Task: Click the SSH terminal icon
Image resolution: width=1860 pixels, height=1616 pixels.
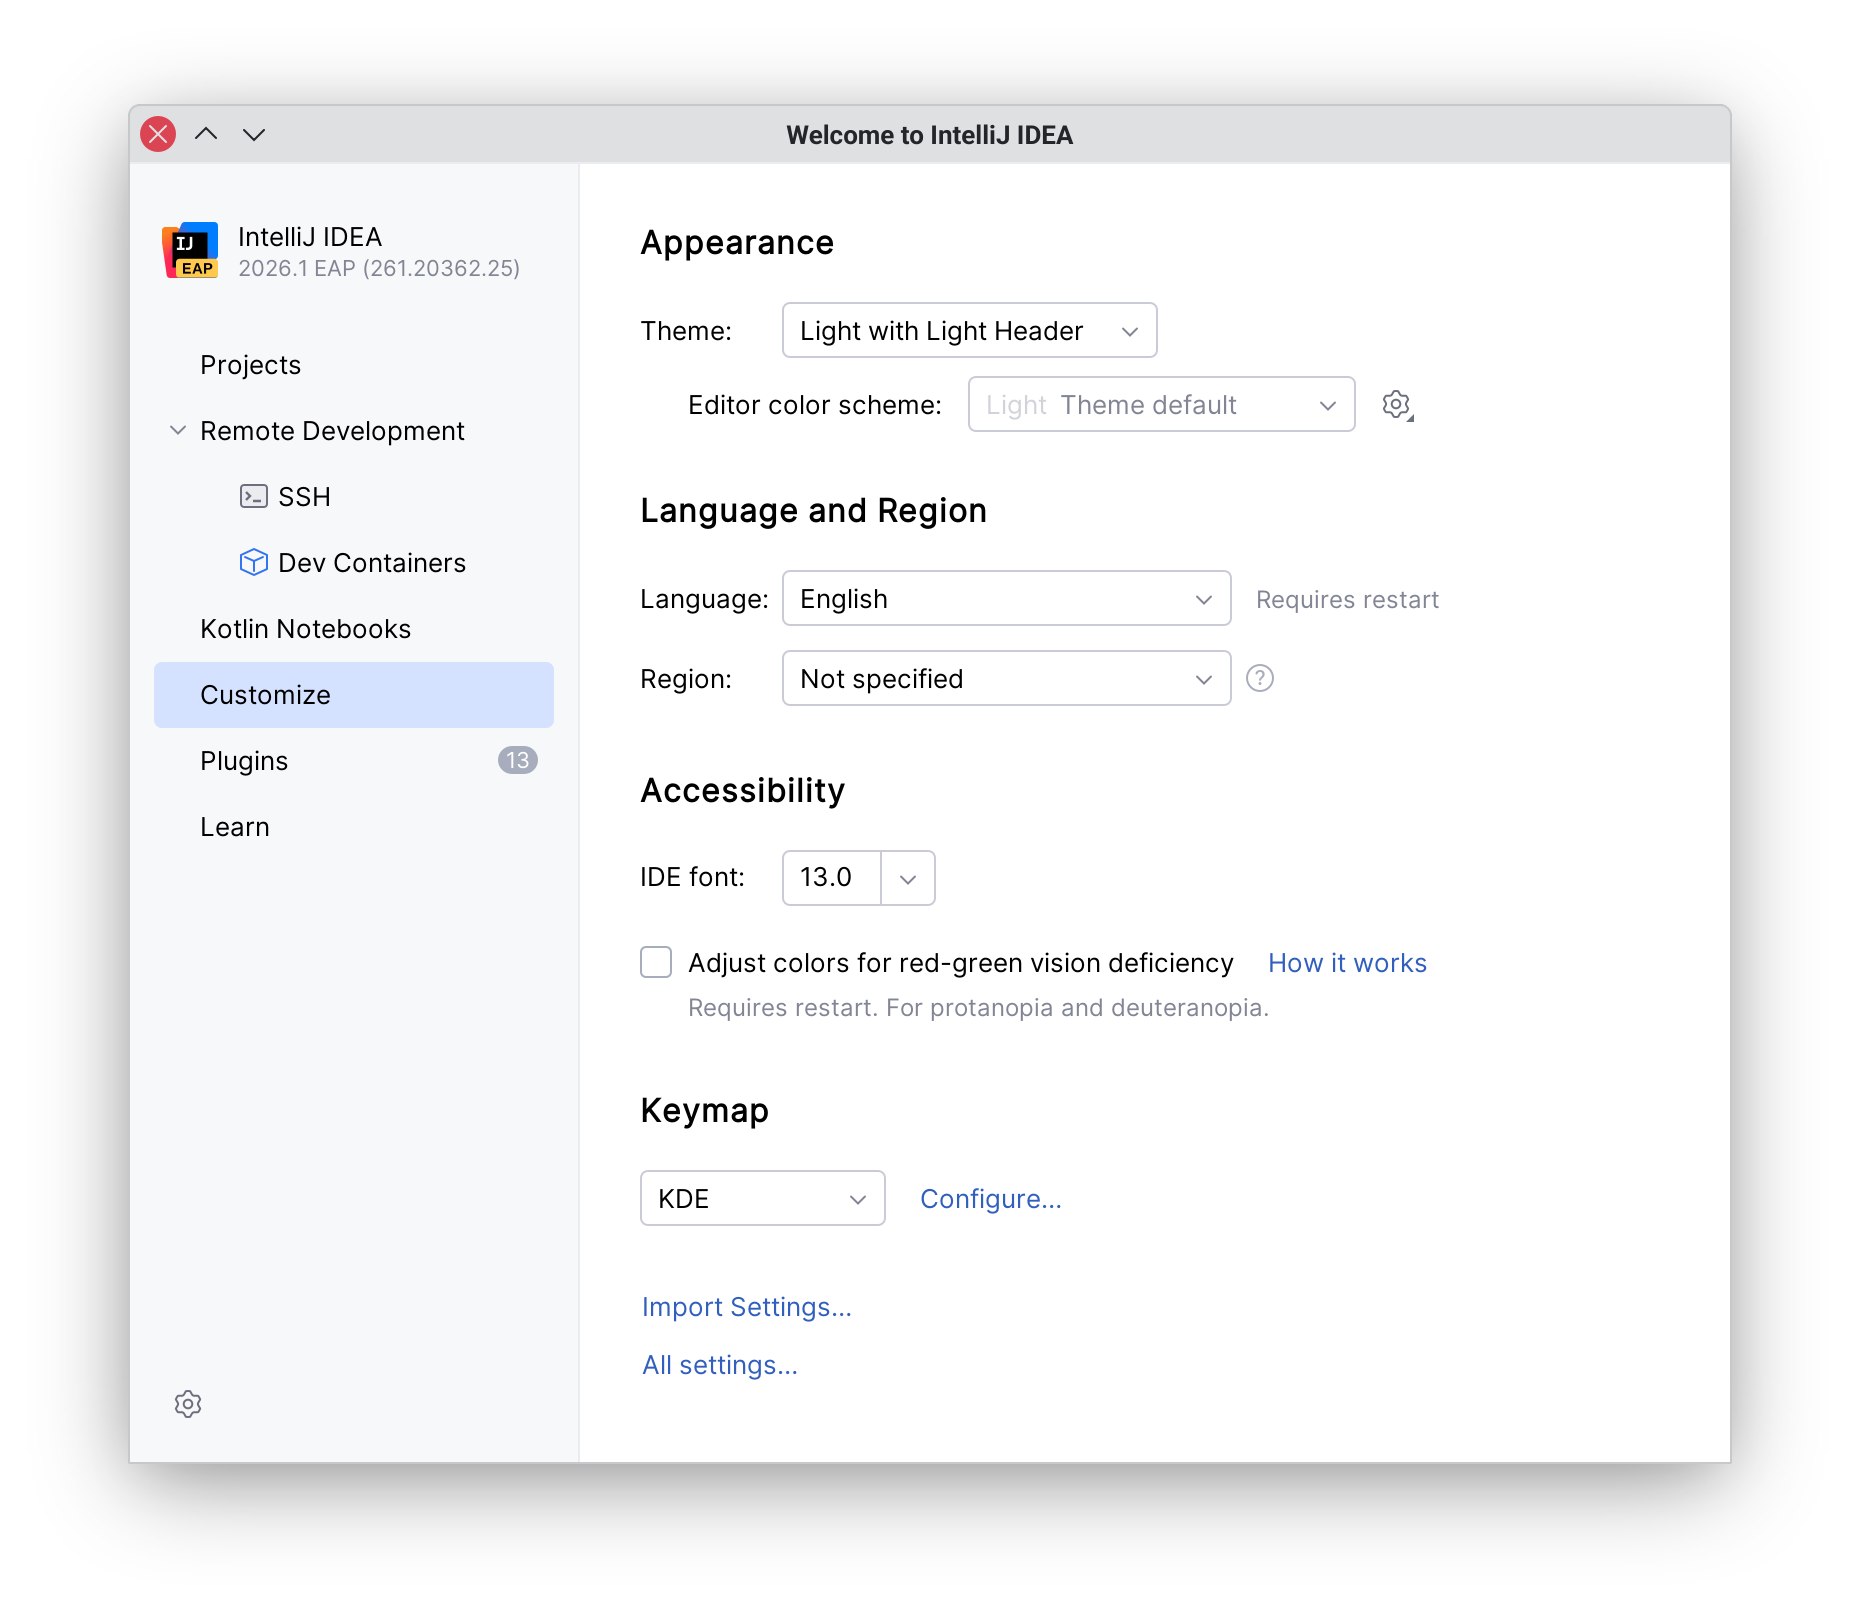Action: (x=253, y=496)
